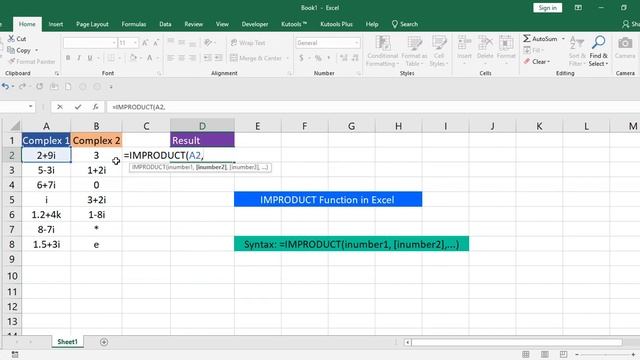640x360 pixels.
Task: Confirm formula with the check mark icon
Action: pos(78,107)
